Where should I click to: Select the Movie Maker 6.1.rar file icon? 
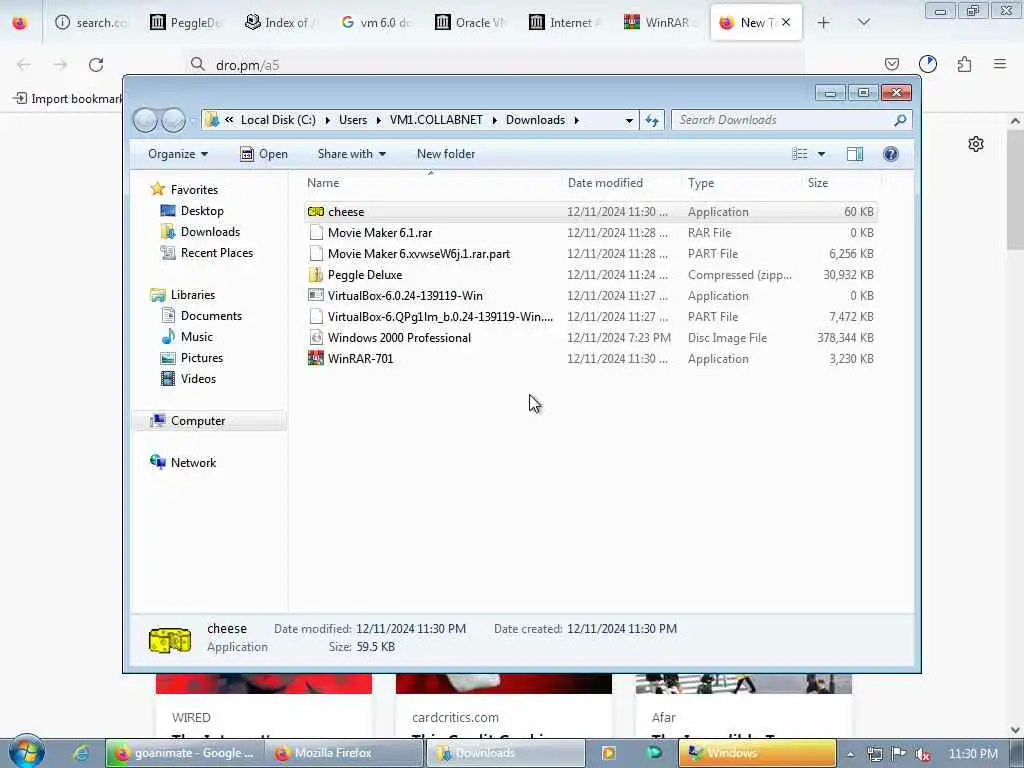(315, 232)
